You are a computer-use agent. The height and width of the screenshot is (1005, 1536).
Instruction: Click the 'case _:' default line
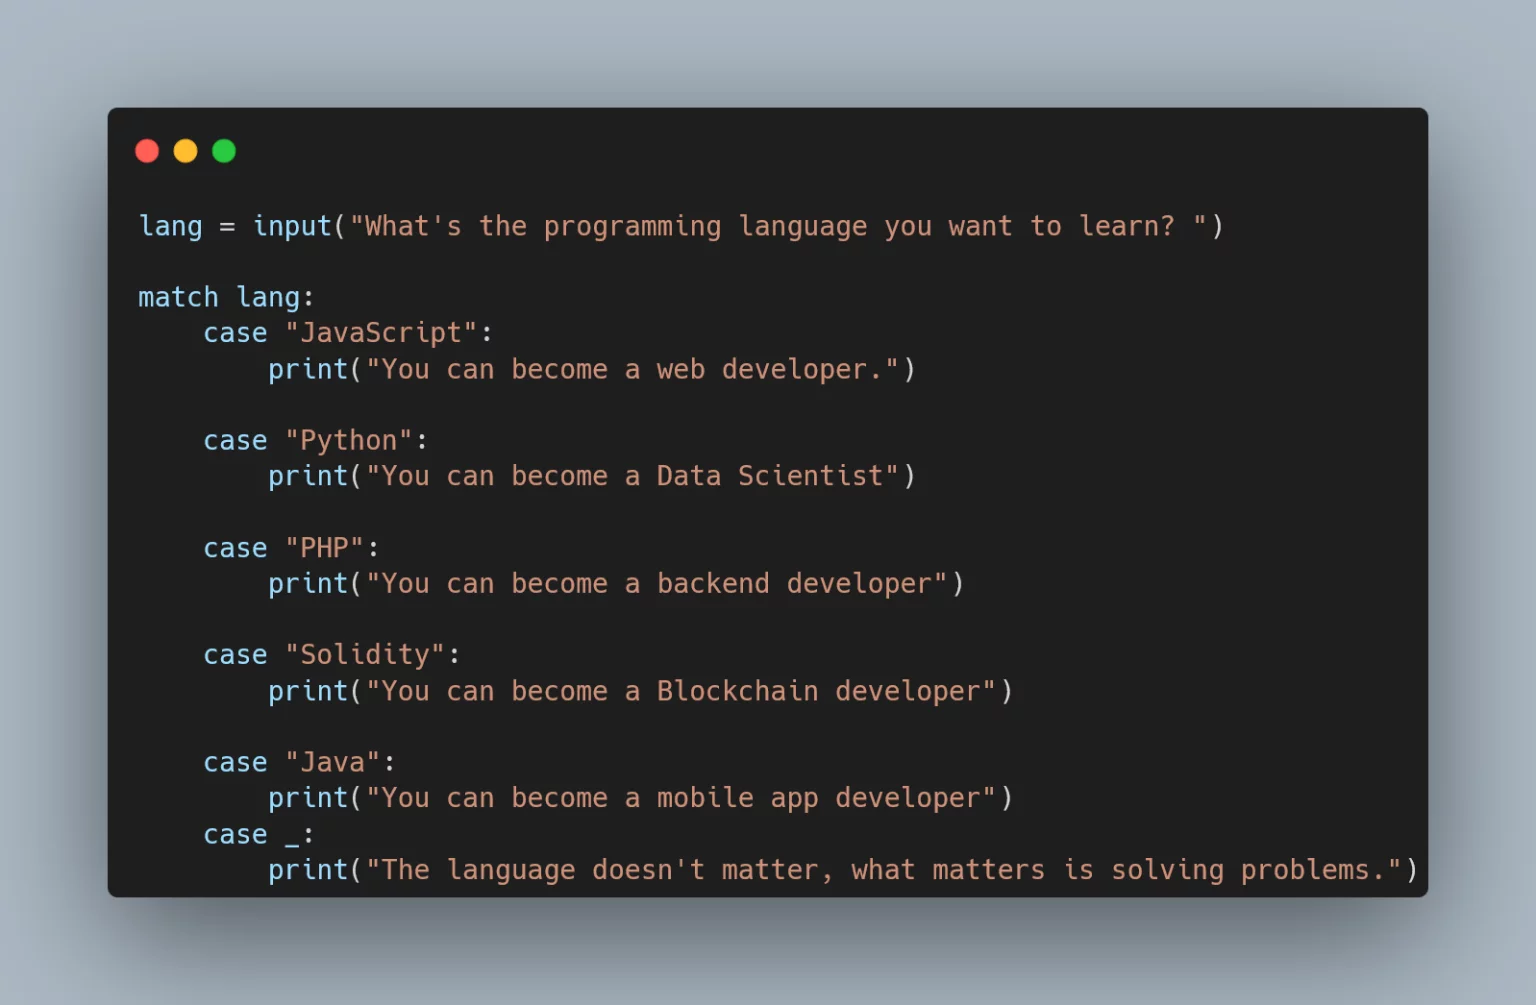(259, 835)
